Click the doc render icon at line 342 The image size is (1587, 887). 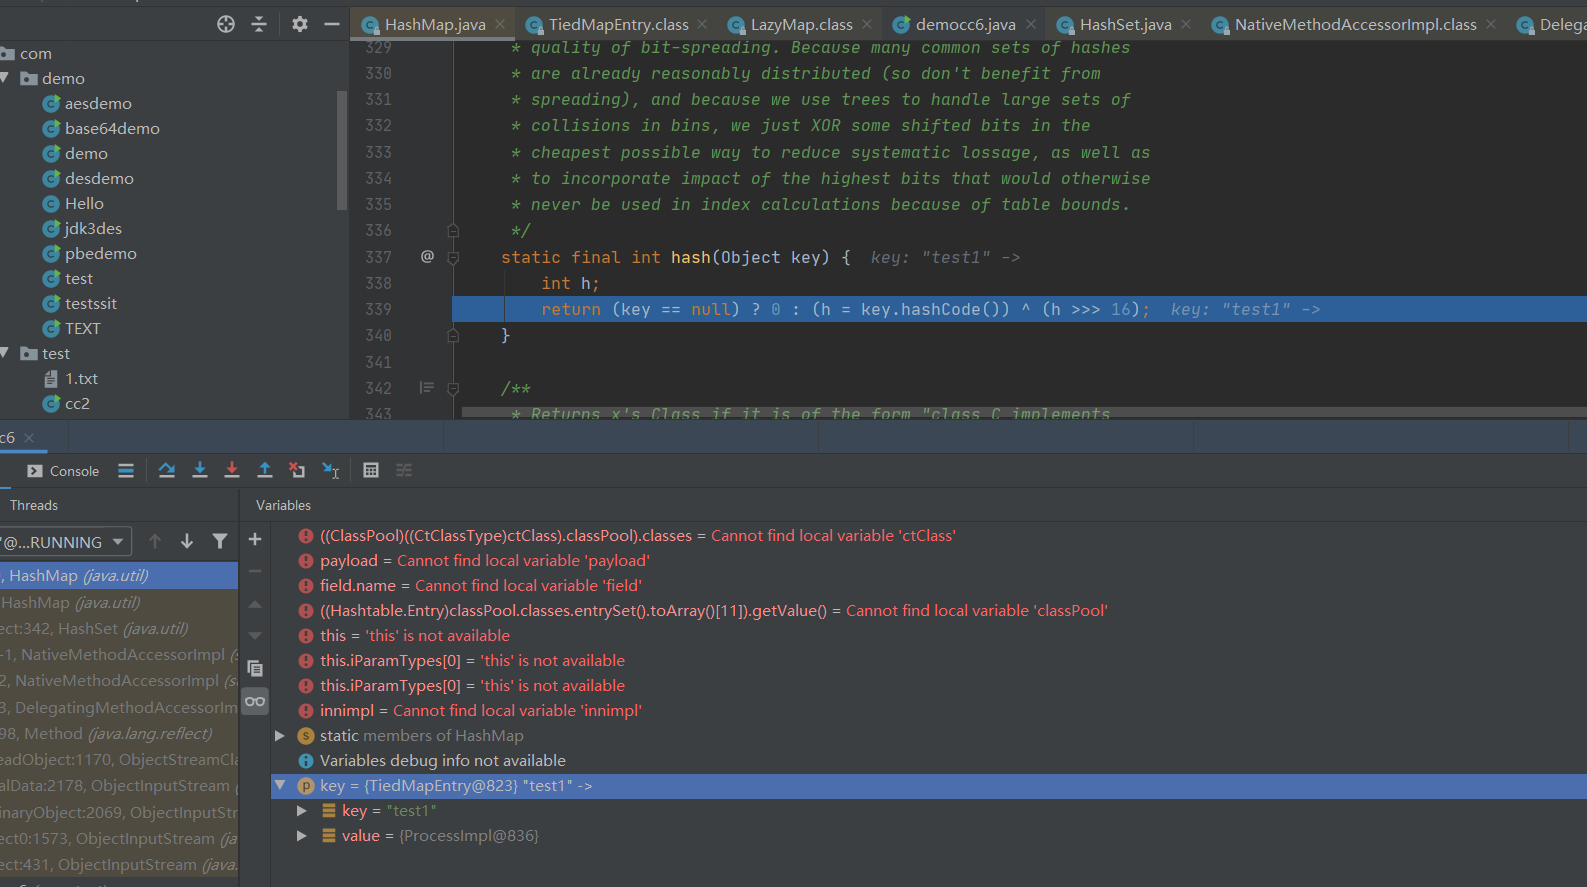[x=427, y=388]
